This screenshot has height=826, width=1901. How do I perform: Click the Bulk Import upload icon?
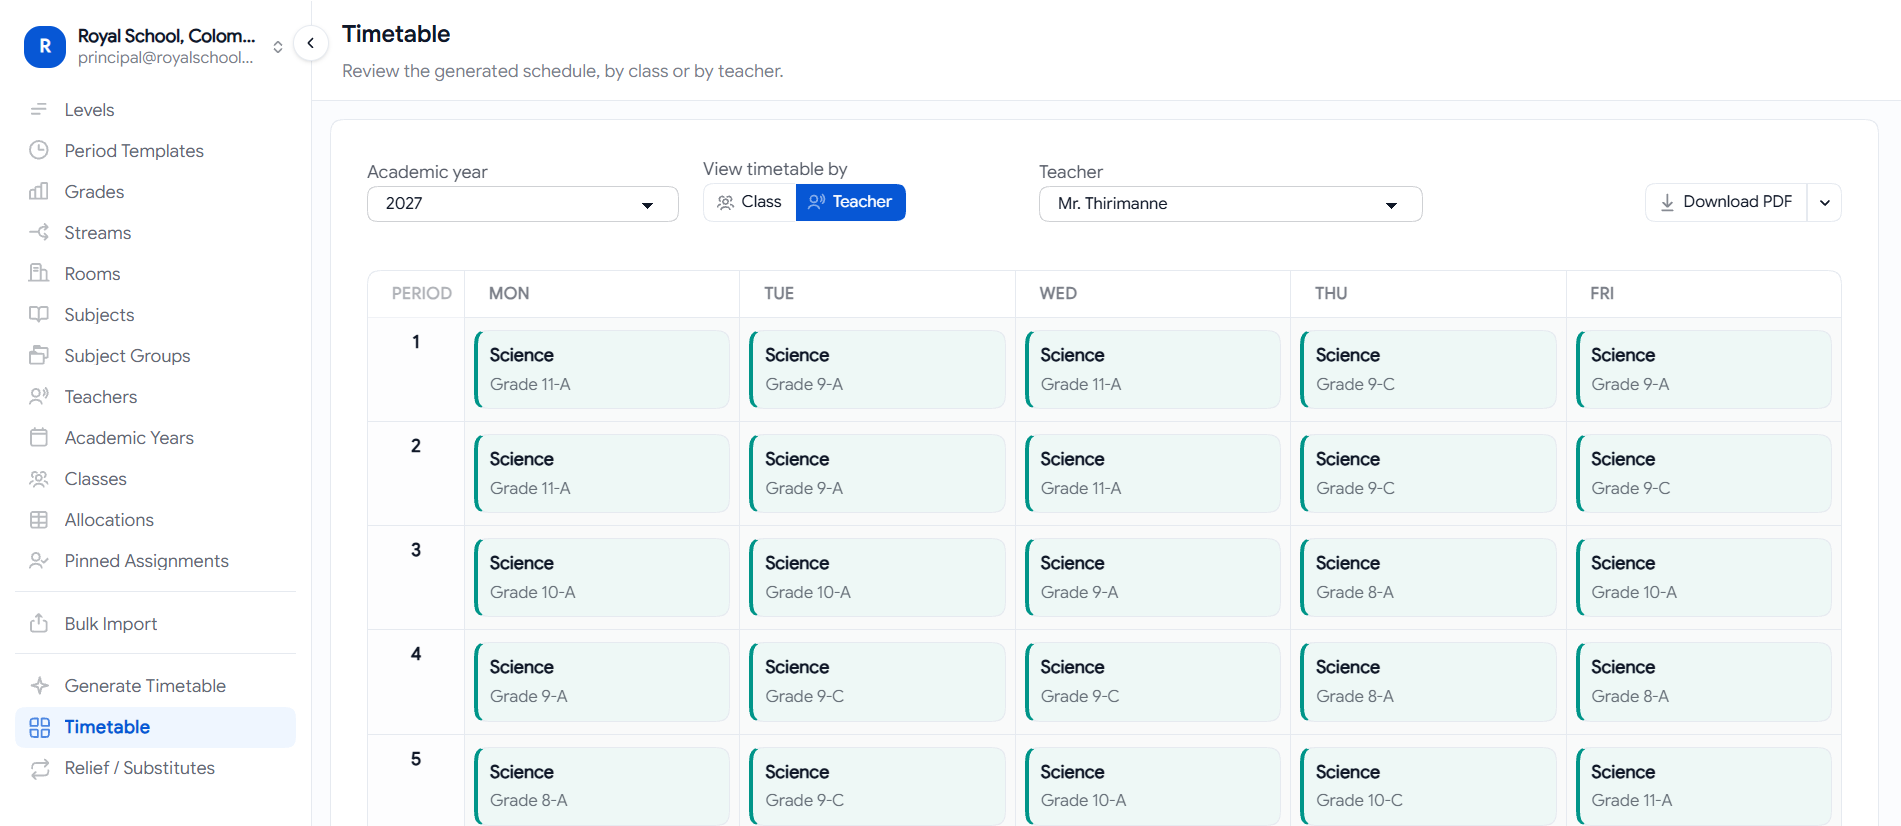tap(39, 623)
